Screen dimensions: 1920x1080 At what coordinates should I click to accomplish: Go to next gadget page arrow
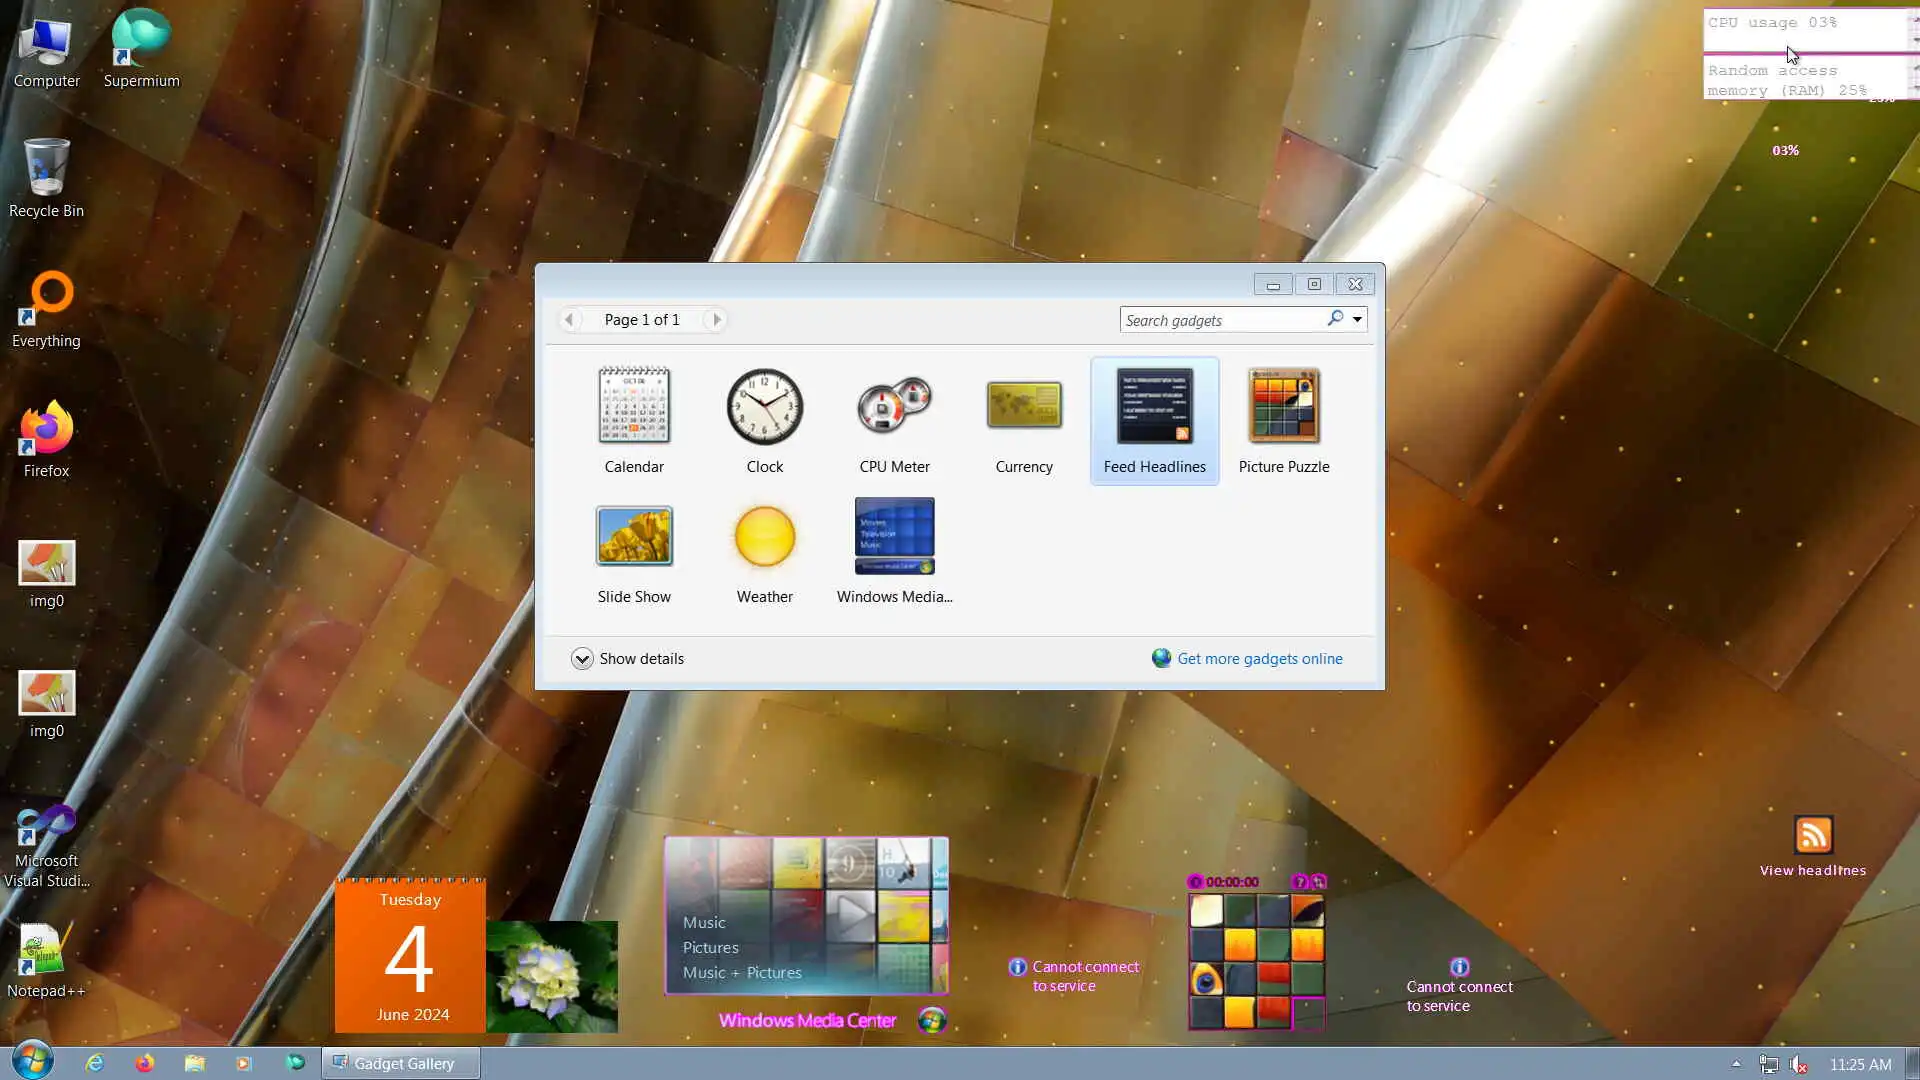click(716, 320)
